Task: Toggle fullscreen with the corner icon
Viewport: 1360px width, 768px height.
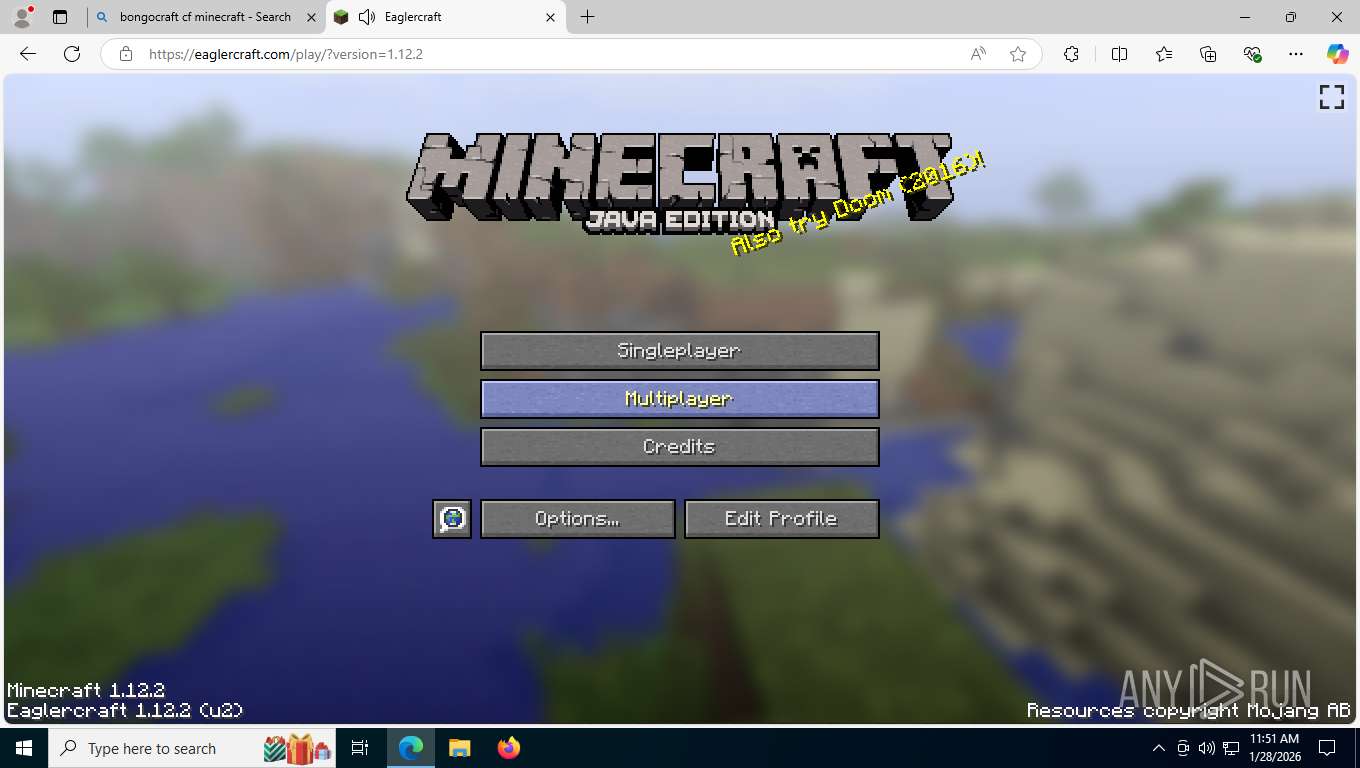Action: coord(1332,97)
